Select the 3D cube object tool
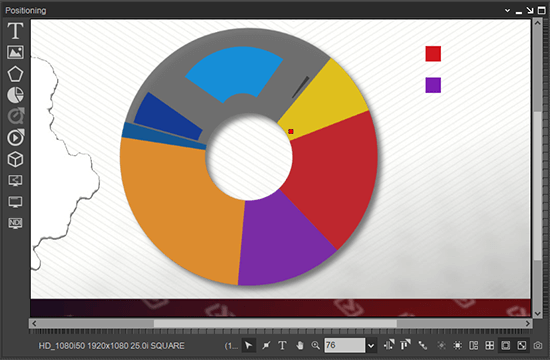 click(15, 159)
